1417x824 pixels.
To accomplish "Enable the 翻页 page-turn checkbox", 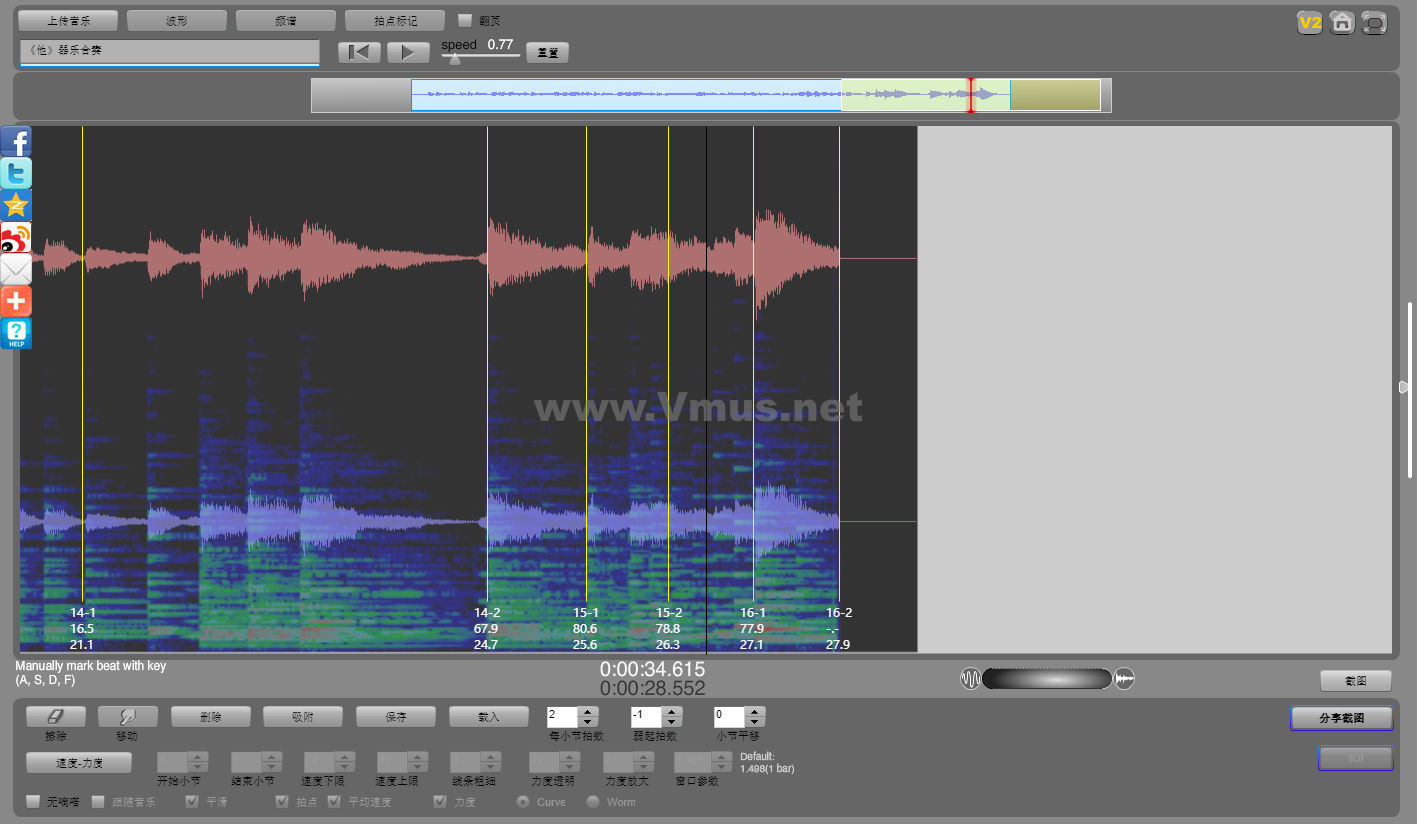I will 465,20.
